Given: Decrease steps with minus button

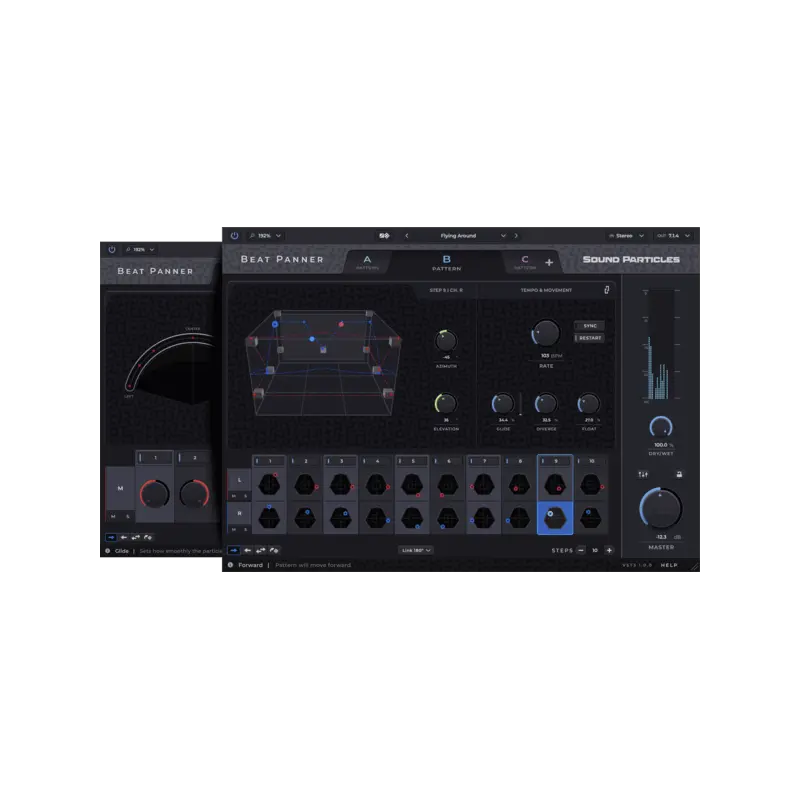Looking at the screenshot, I should pyautogui.click(x=581, y=550).
